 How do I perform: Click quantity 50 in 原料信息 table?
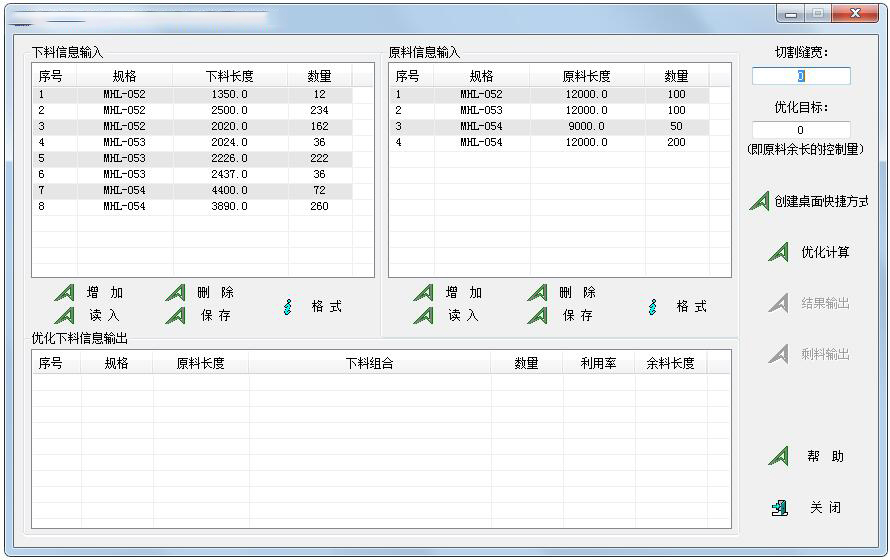click(677, 126)
